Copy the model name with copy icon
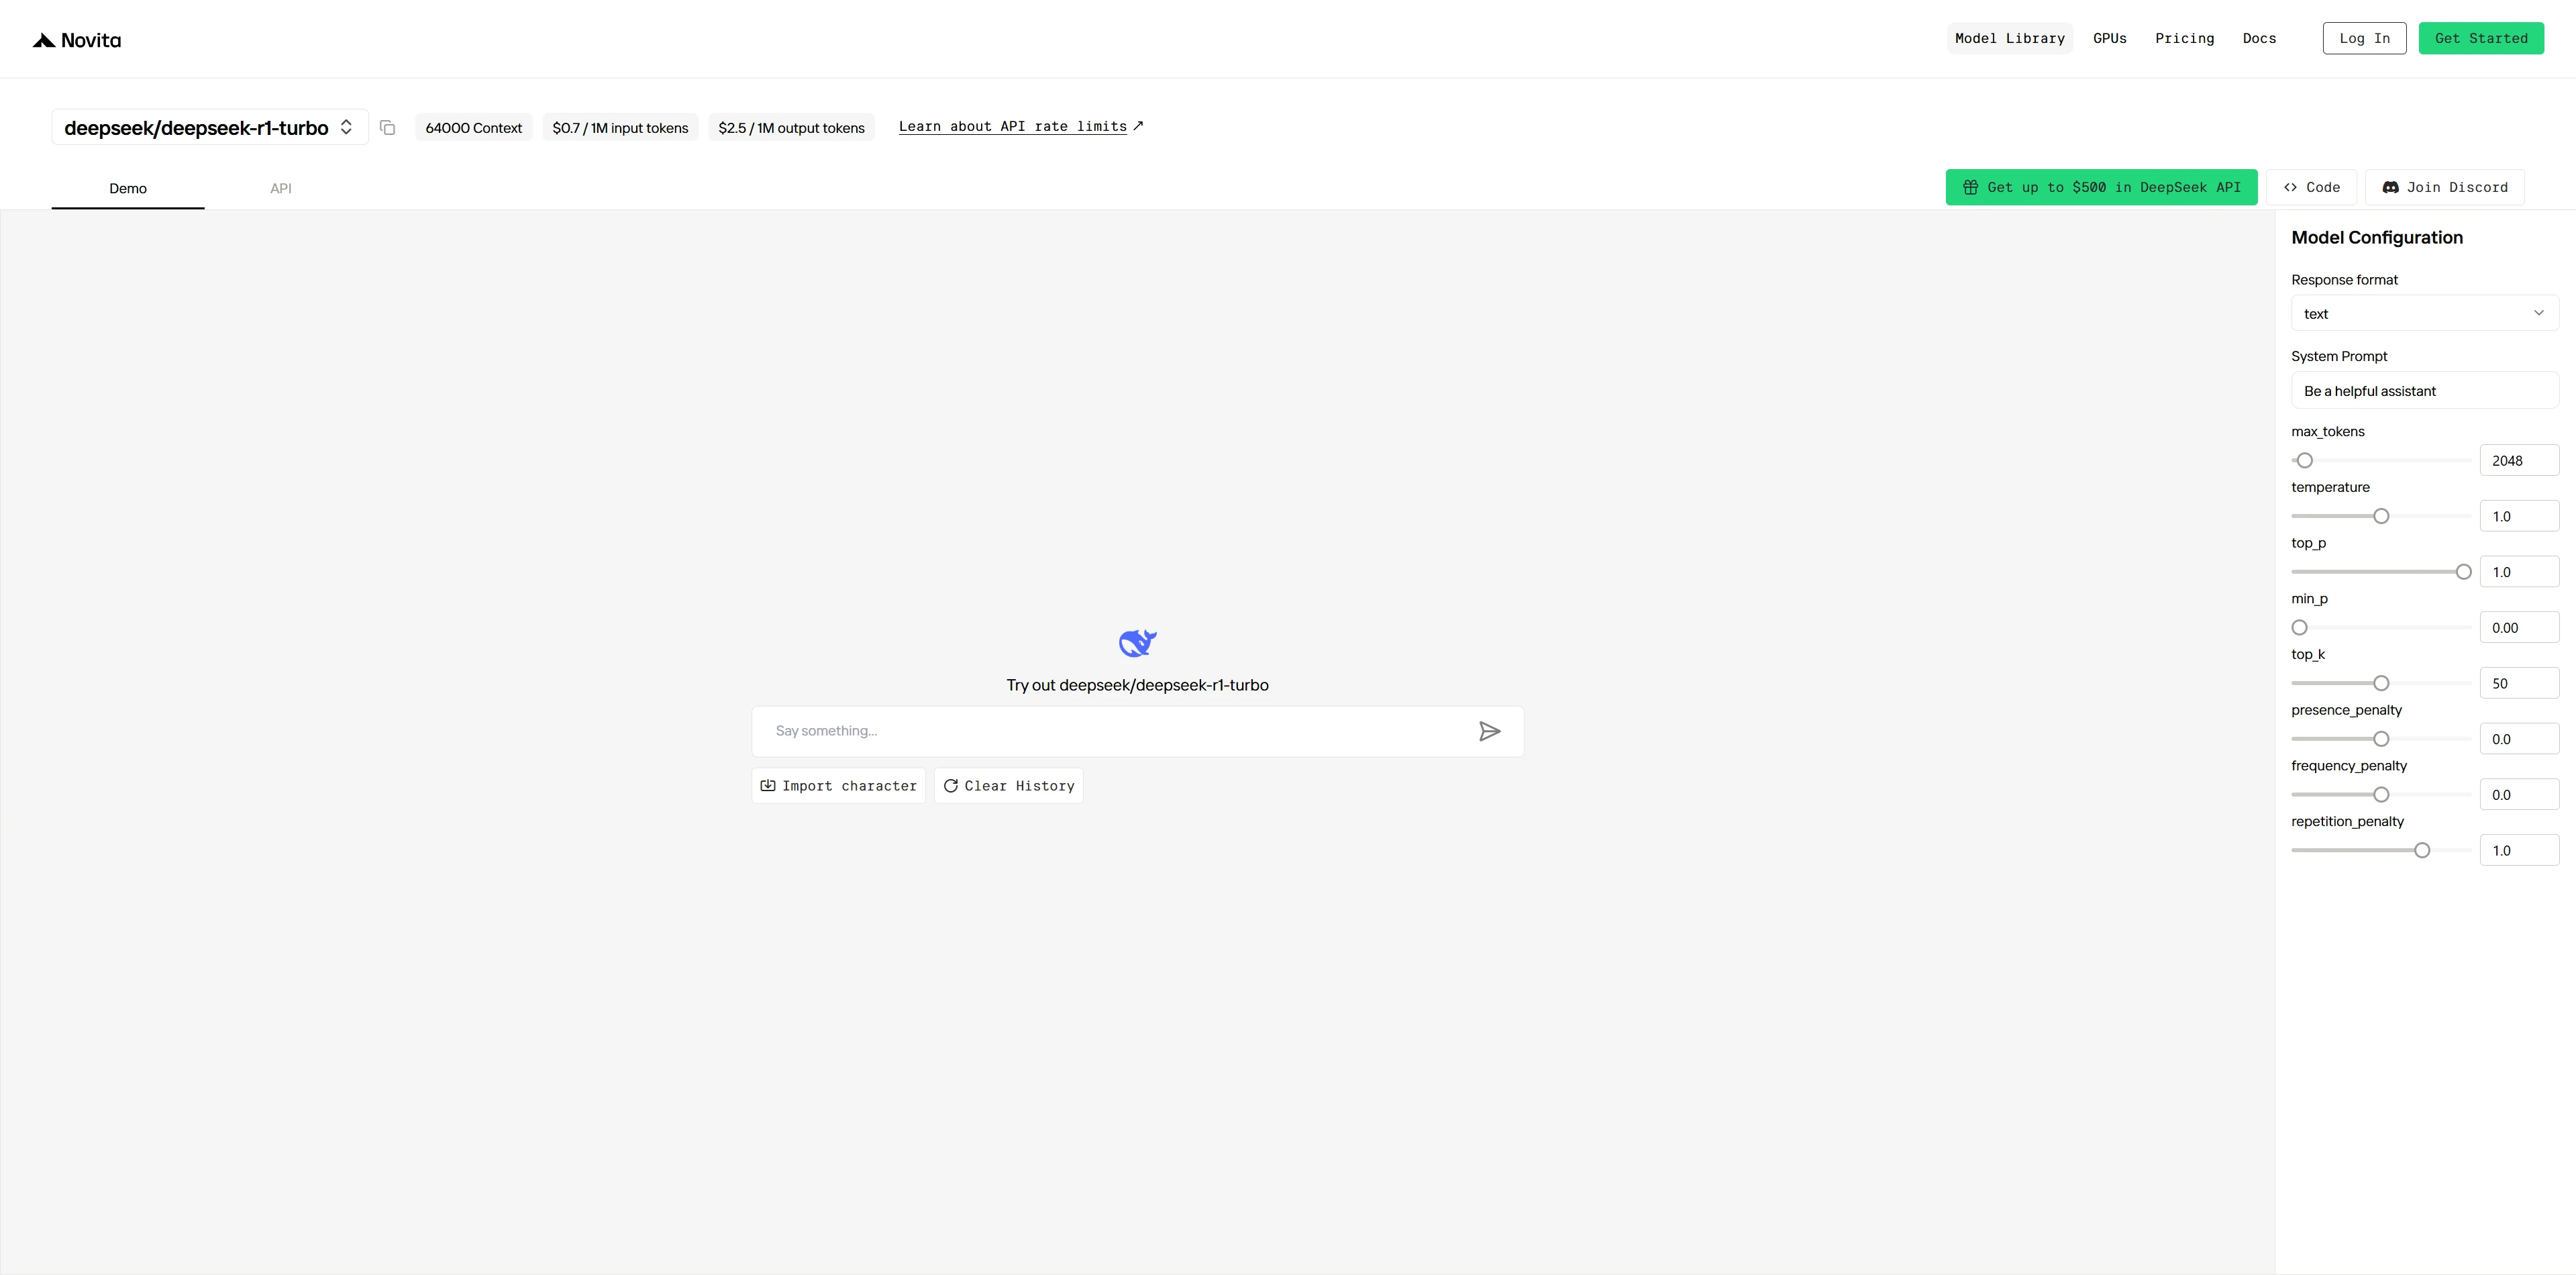Screen dimensions: 2576x1275 (388, 128)
